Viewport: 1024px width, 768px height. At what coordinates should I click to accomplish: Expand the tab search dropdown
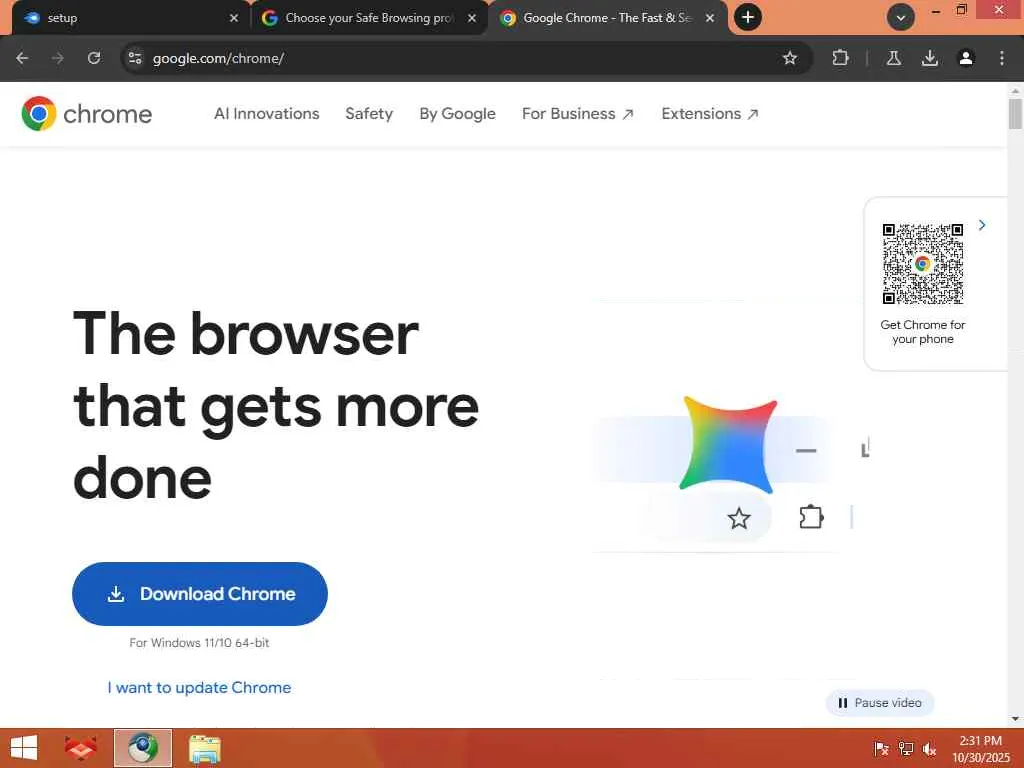pos(901,18)
